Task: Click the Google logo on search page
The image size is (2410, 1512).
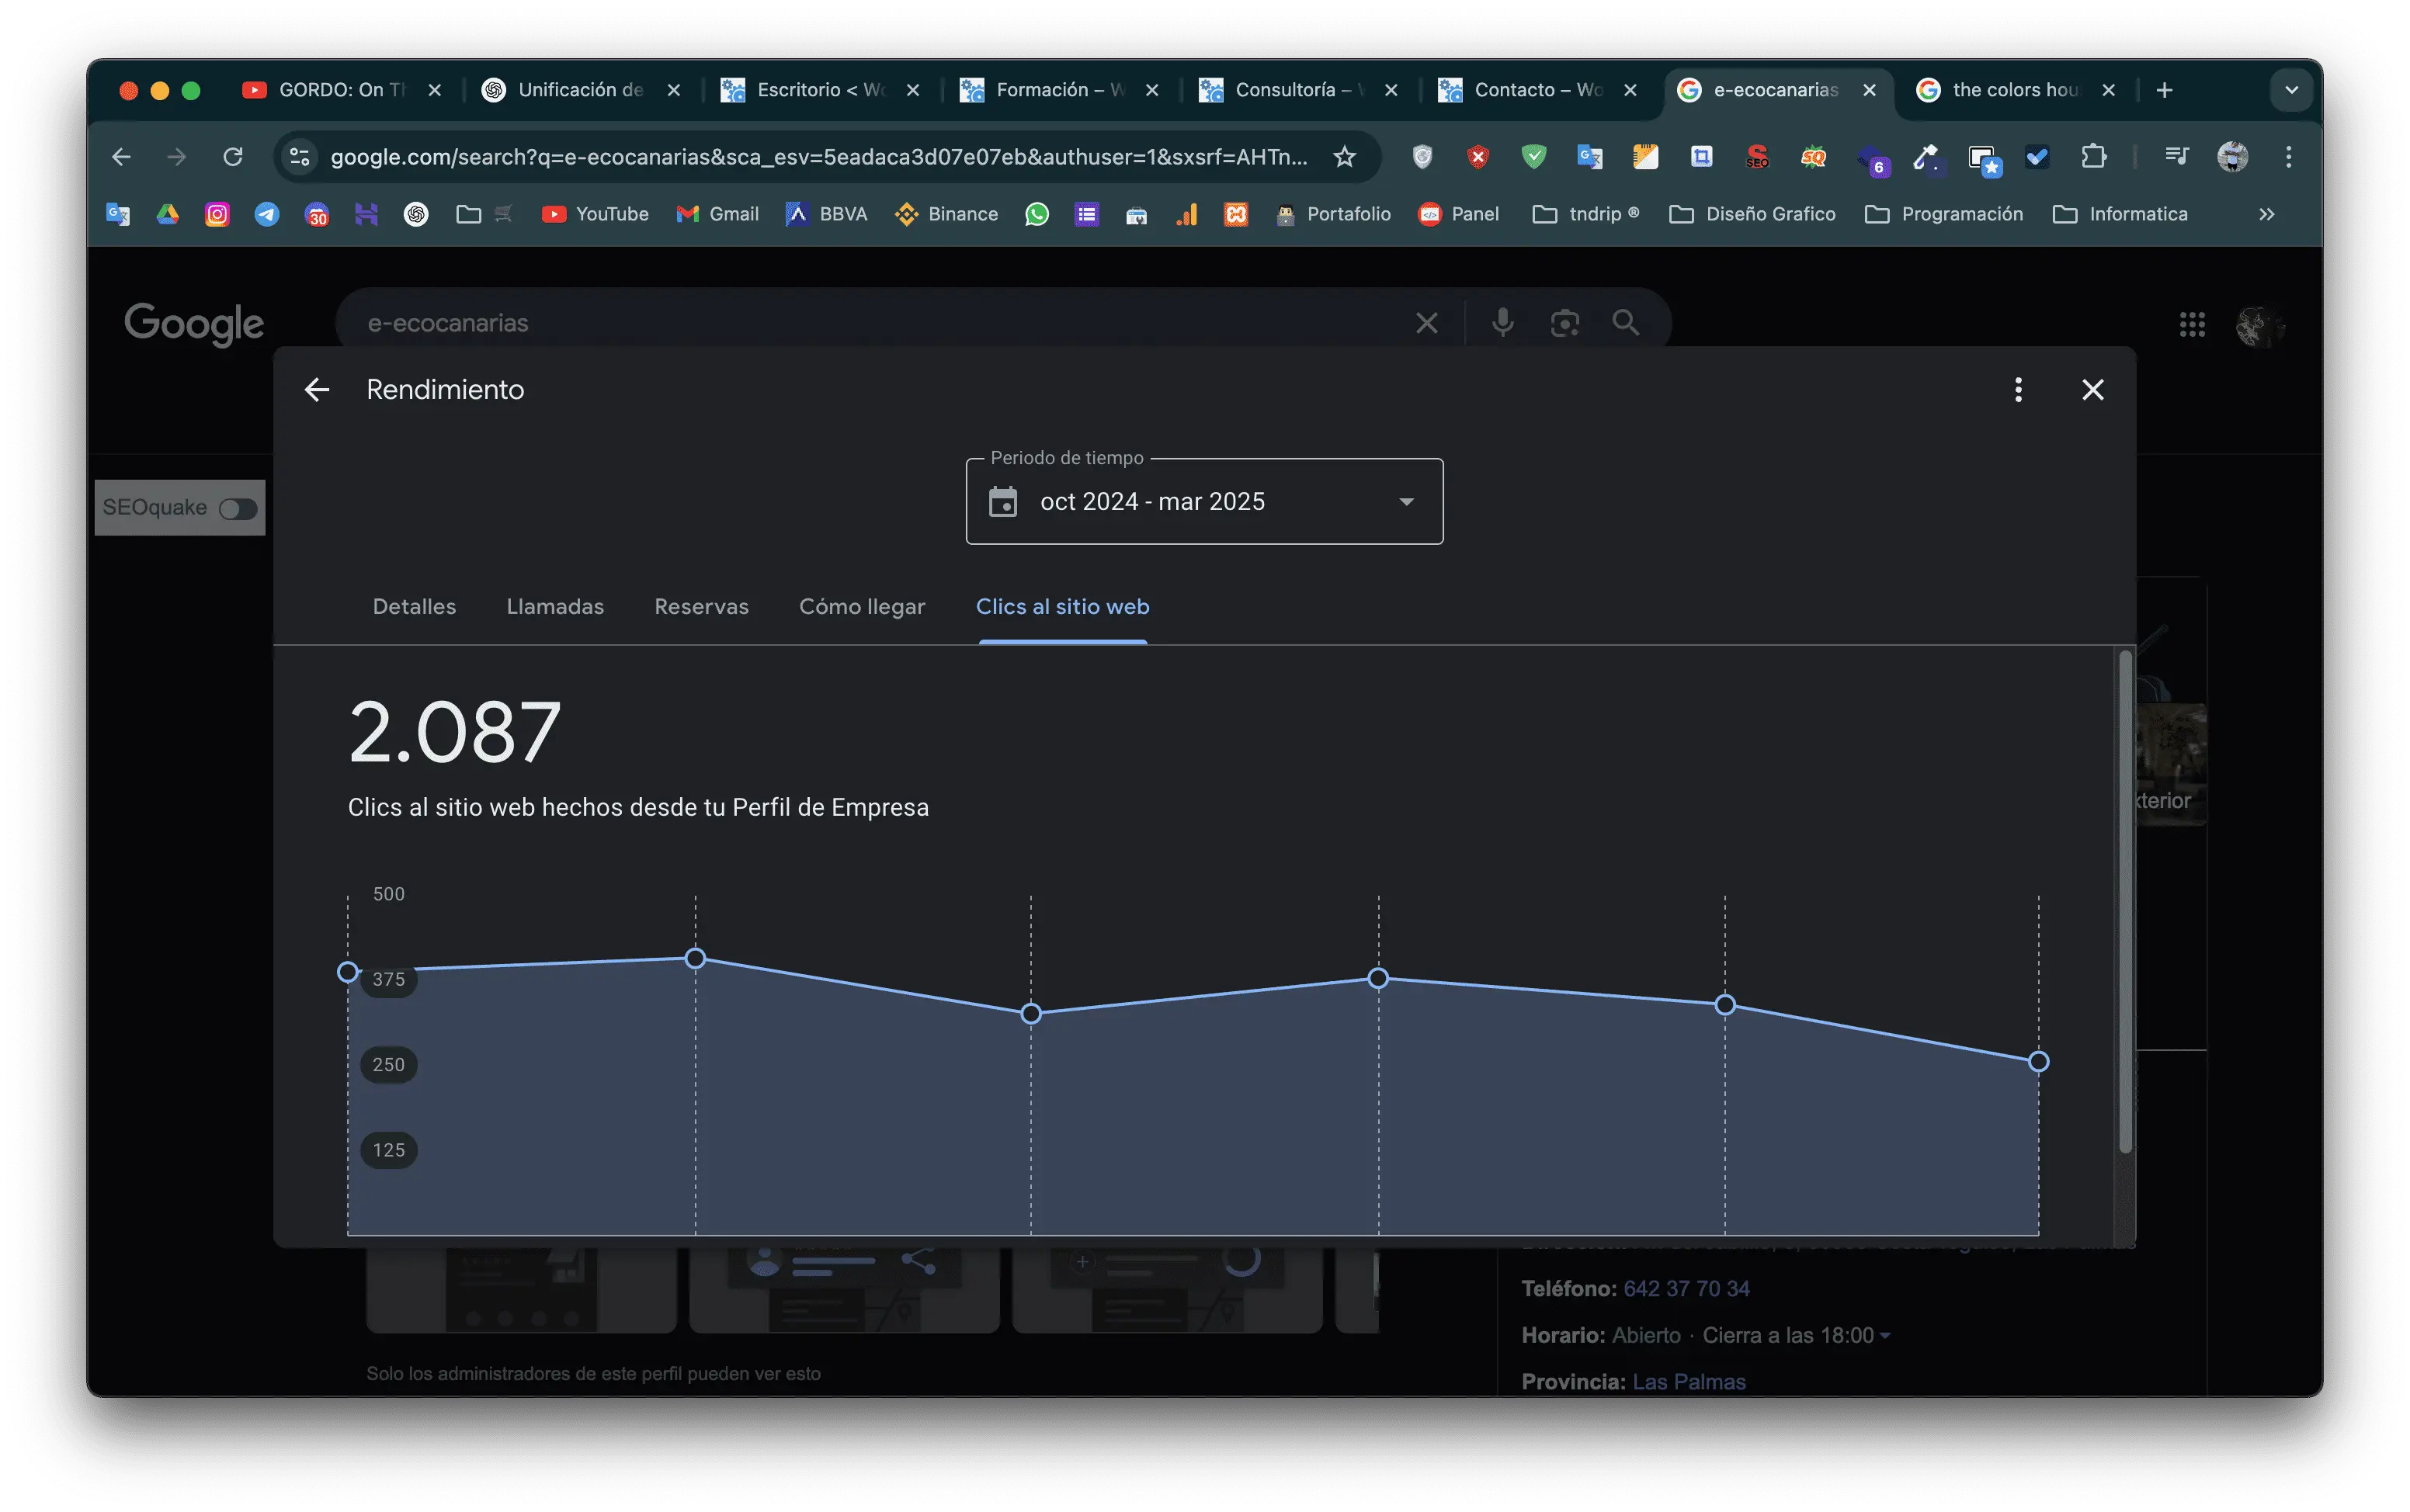Action: (x=194, y=324)
